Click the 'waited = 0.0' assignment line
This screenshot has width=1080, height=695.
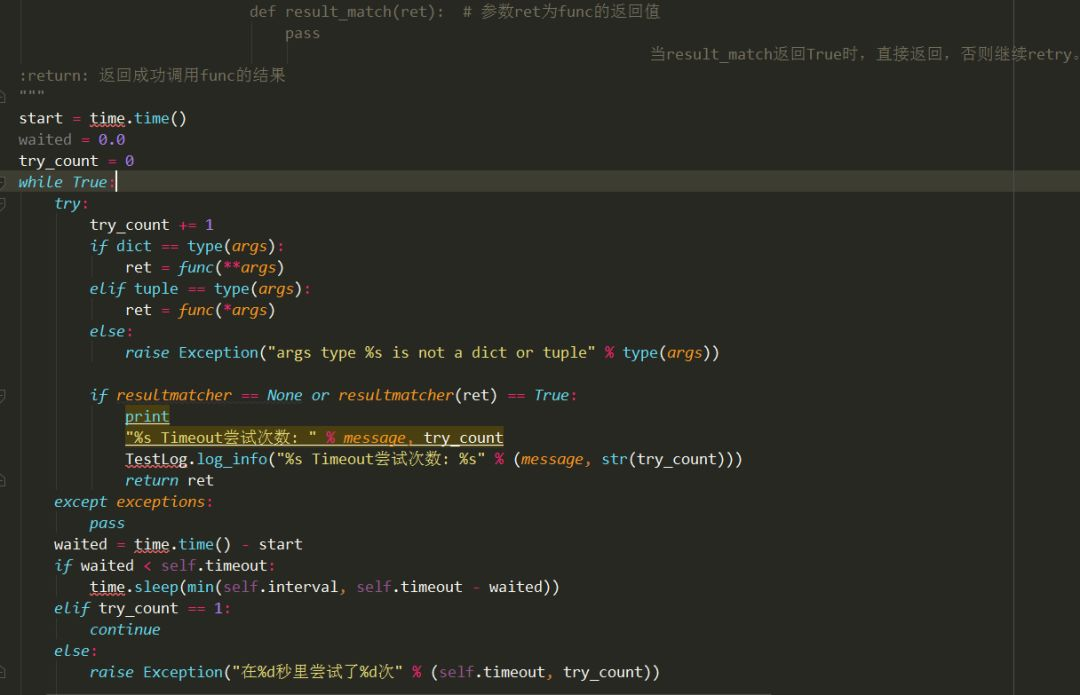[72, 140]
